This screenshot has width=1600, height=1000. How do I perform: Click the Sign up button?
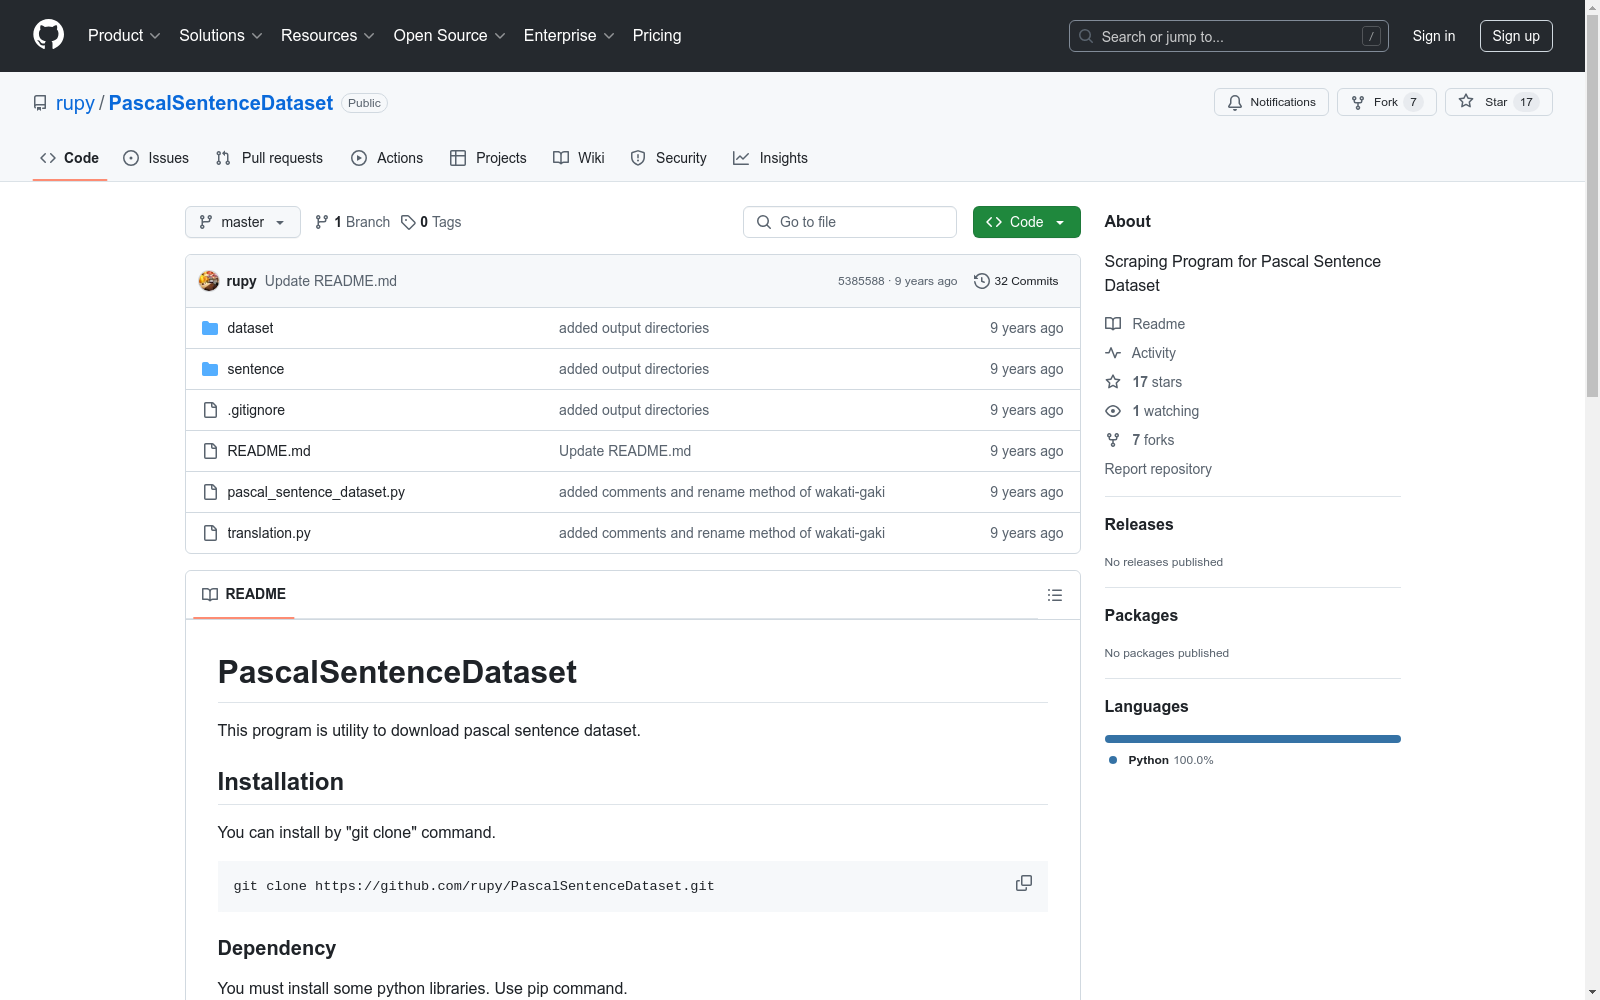[x=1515, y=36]
